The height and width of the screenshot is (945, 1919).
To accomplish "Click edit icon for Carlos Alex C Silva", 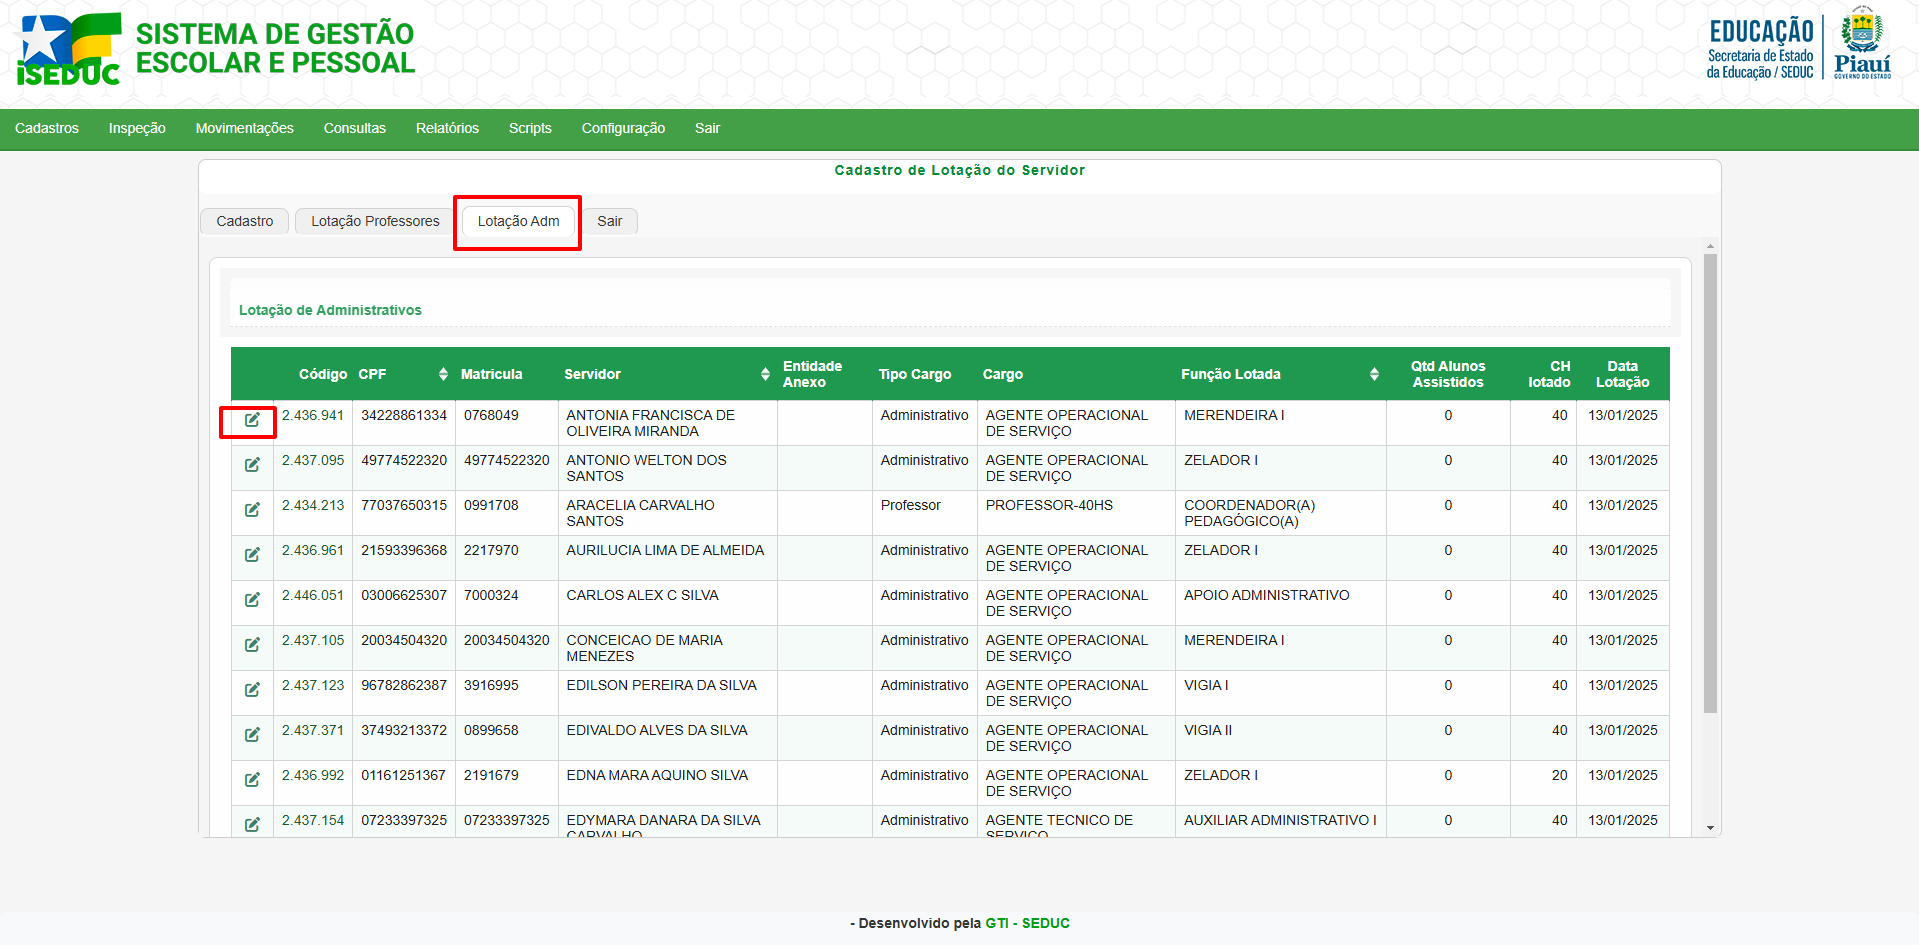I will pos(252,600).
